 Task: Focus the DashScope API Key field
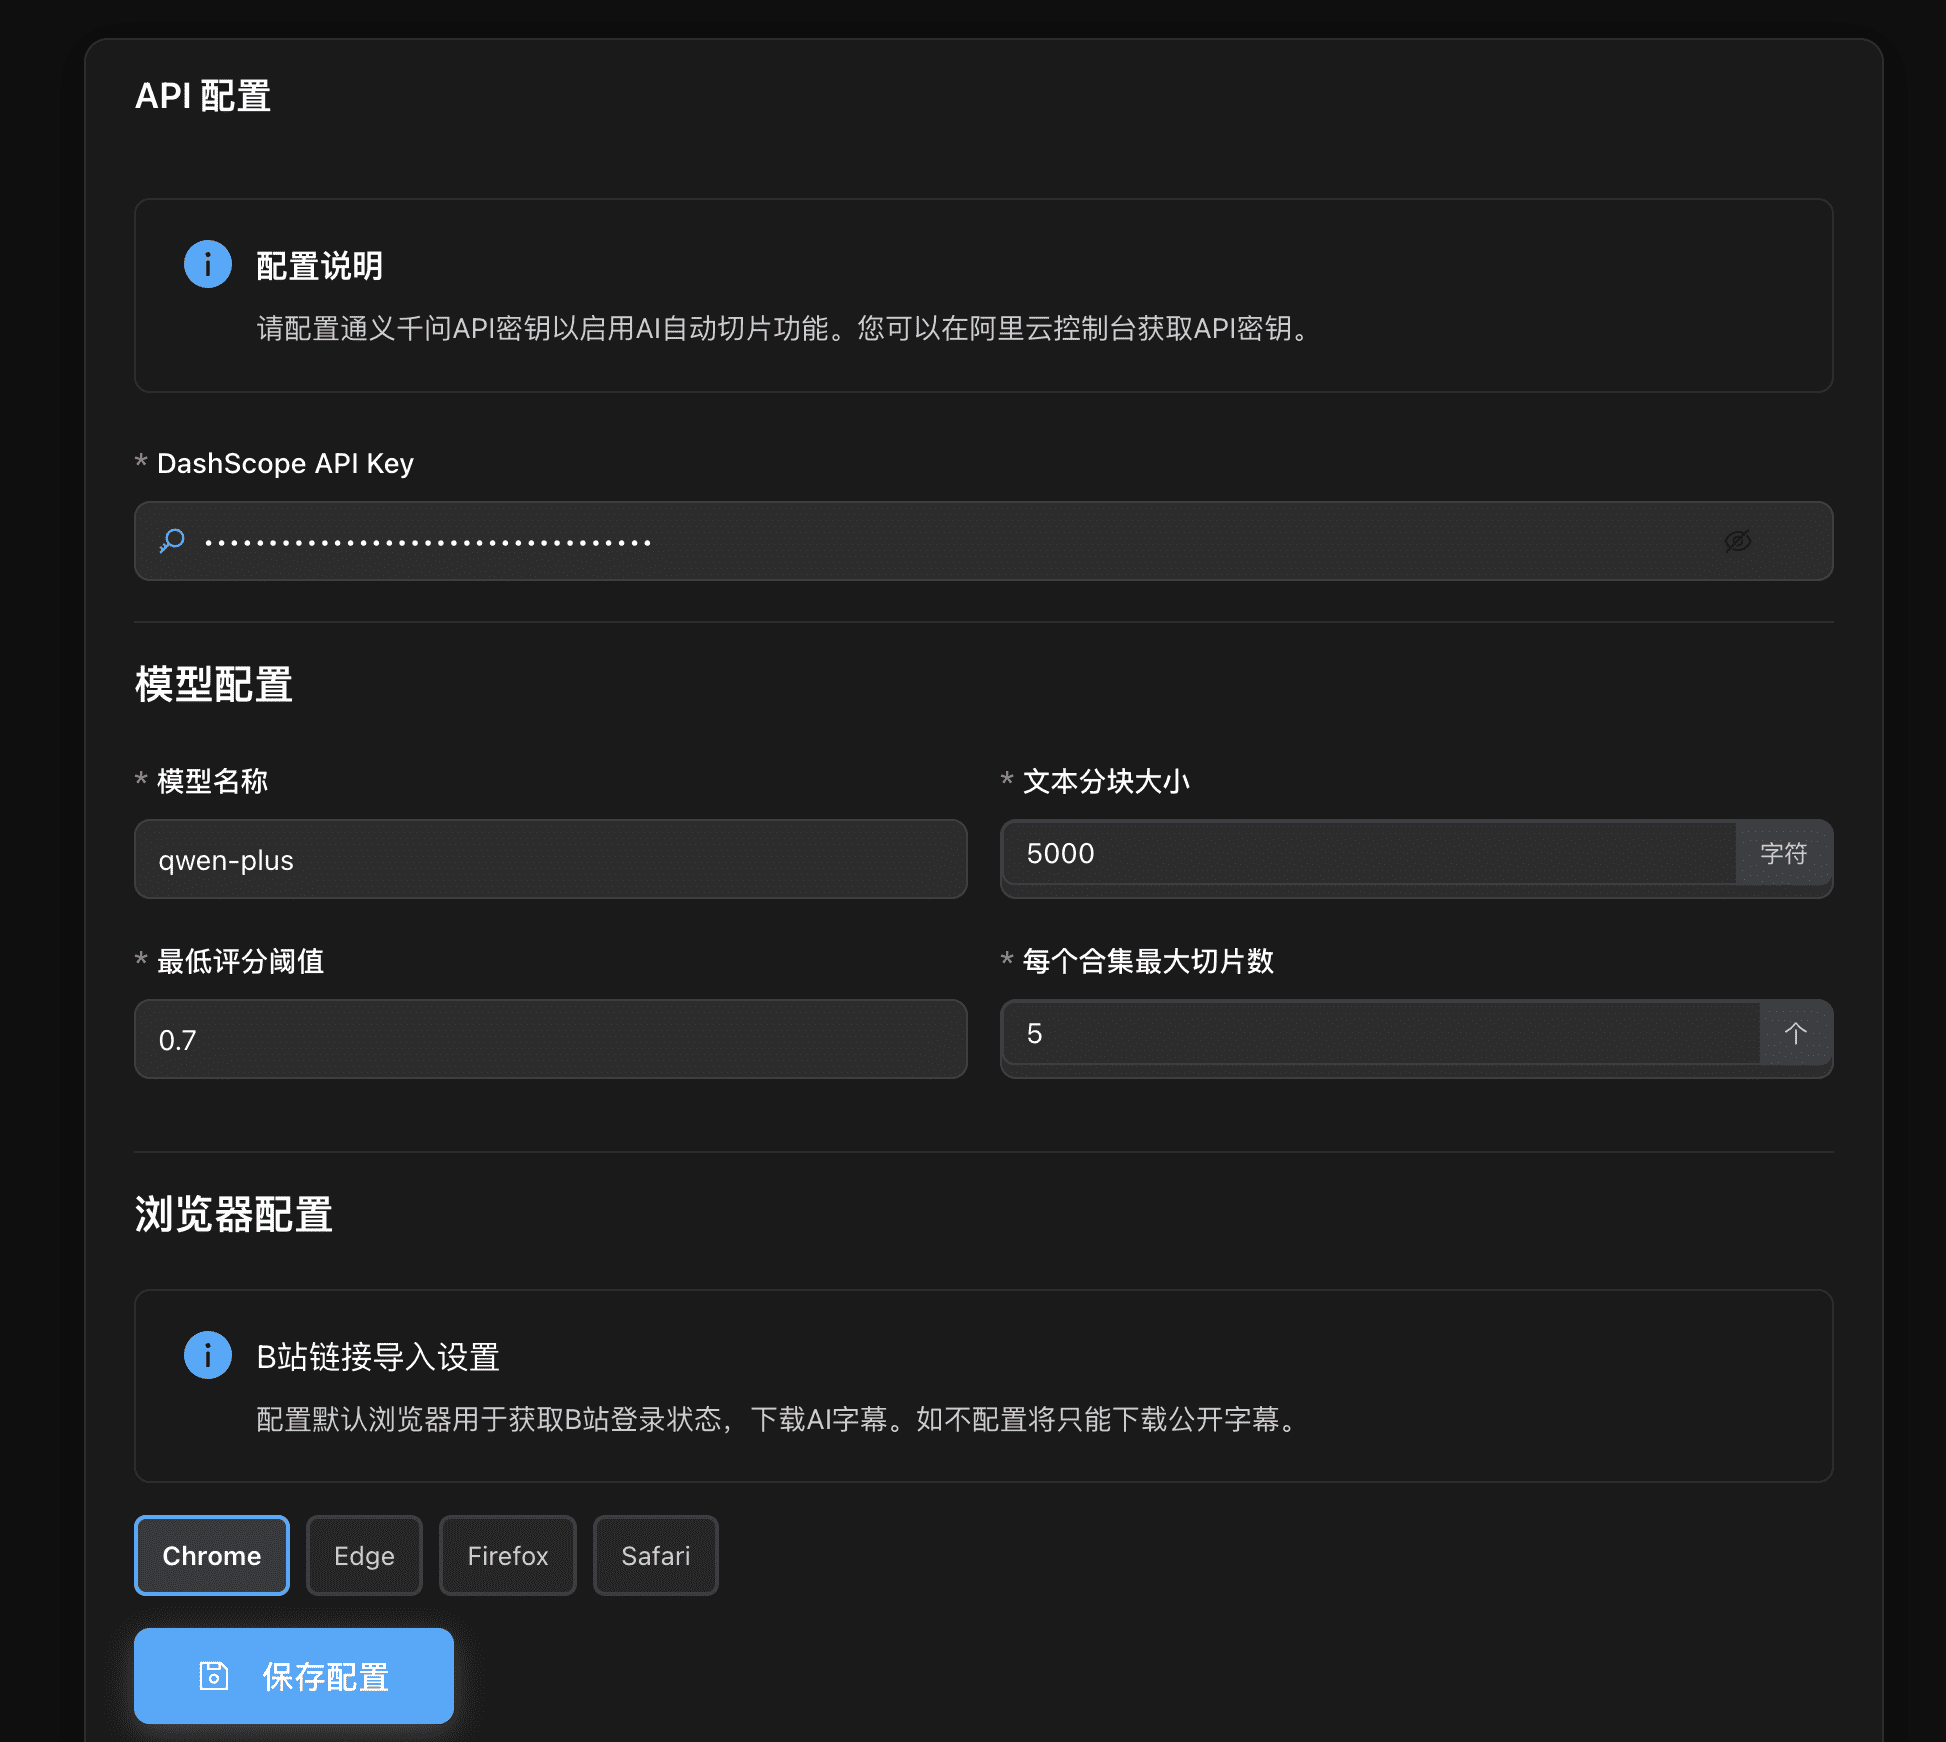[x=940, y=541]
